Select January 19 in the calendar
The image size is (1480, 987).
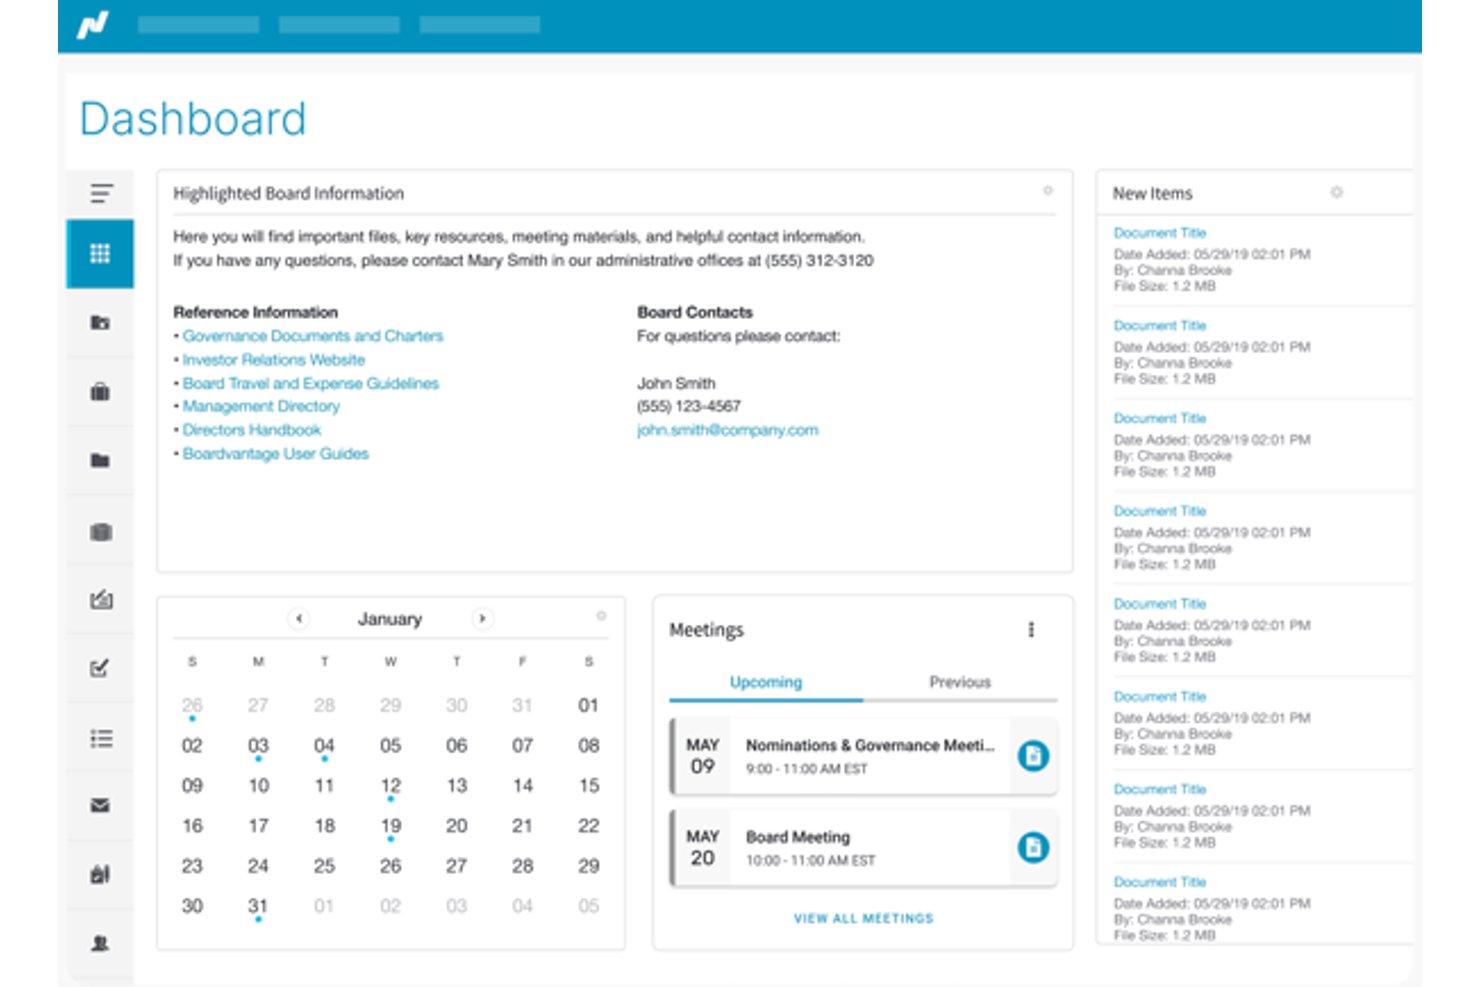(390, 826)
